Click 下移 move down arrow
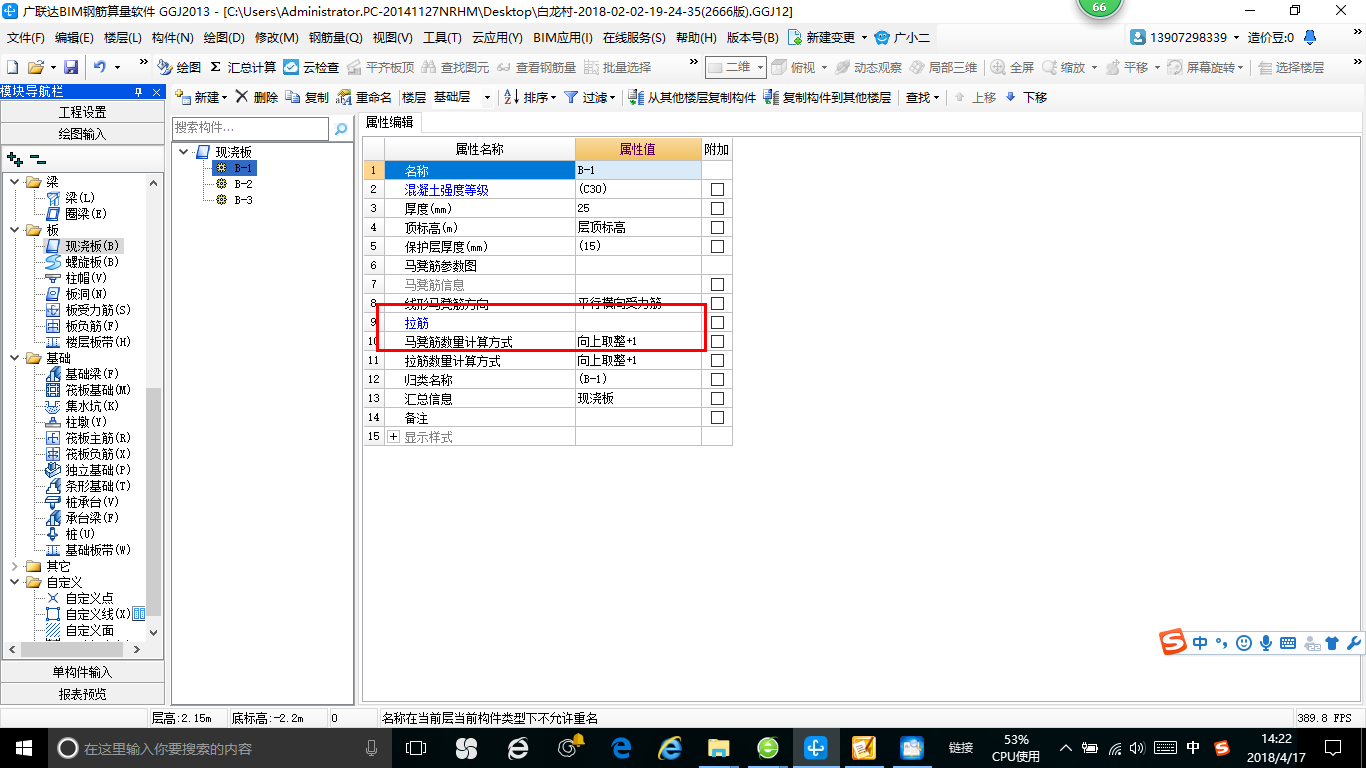This screenshot has width=1366, height=768. click(1026, 97)
